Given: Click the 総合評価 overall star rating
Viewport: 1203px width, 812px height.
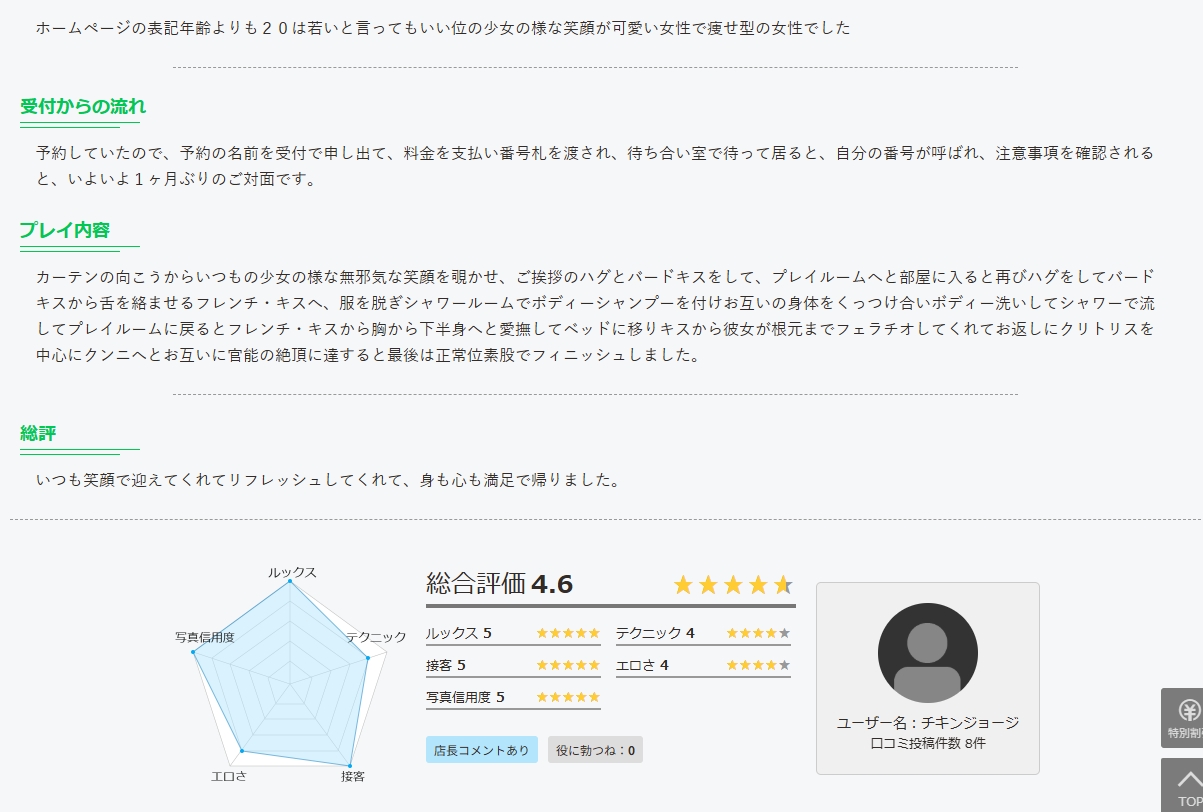Looking at the screenshot, I should pos(732,585).
